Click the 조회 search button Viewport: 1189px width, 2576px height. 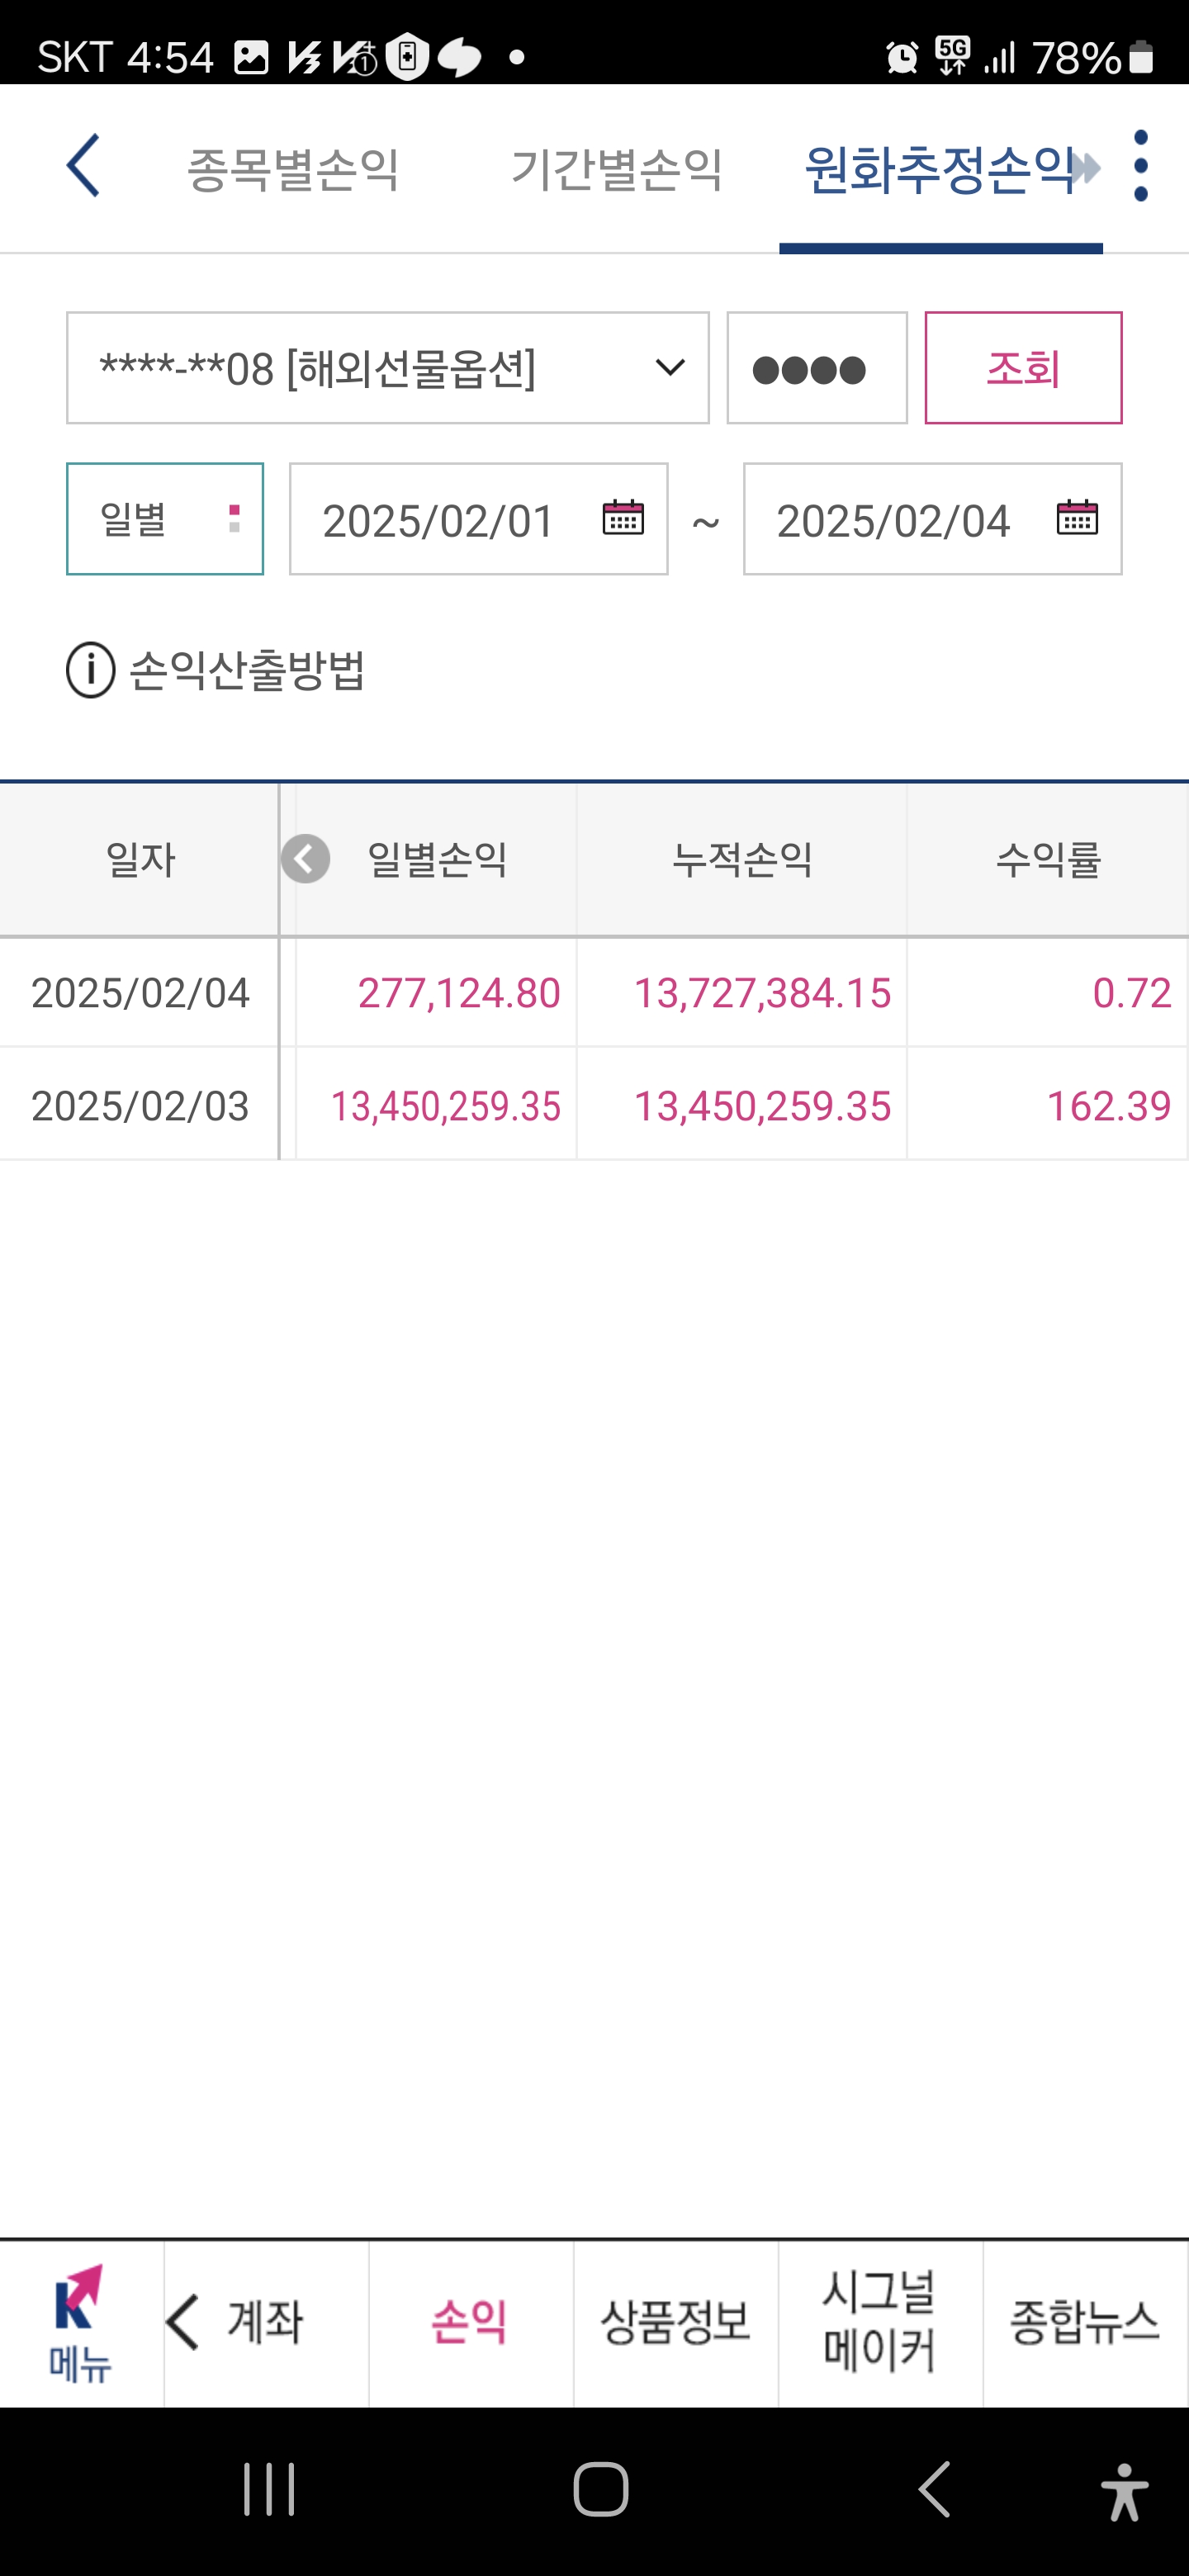click(1023, 368)
